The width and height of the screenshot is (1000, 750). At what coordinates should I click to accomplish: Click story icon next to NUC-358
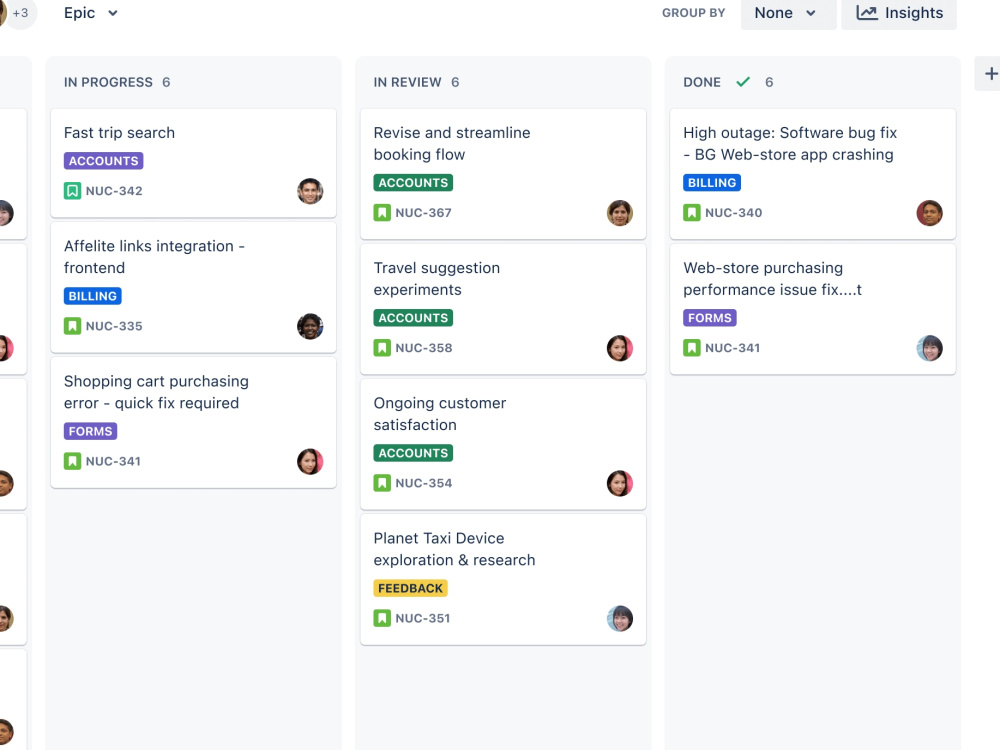[x=382, y=348]
